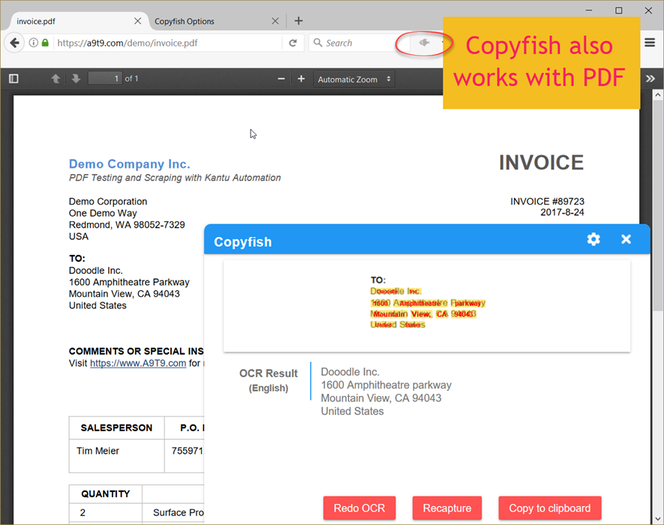The image size is (664, 525).
Task: Click the Copyfish extension icon in the toolbar
Action: [424, 42]
